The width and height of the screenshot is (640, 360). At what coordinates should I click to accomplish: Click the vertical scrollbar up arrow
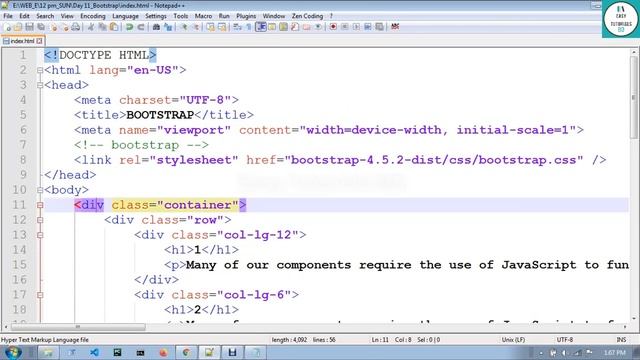[x=634, y=52]
